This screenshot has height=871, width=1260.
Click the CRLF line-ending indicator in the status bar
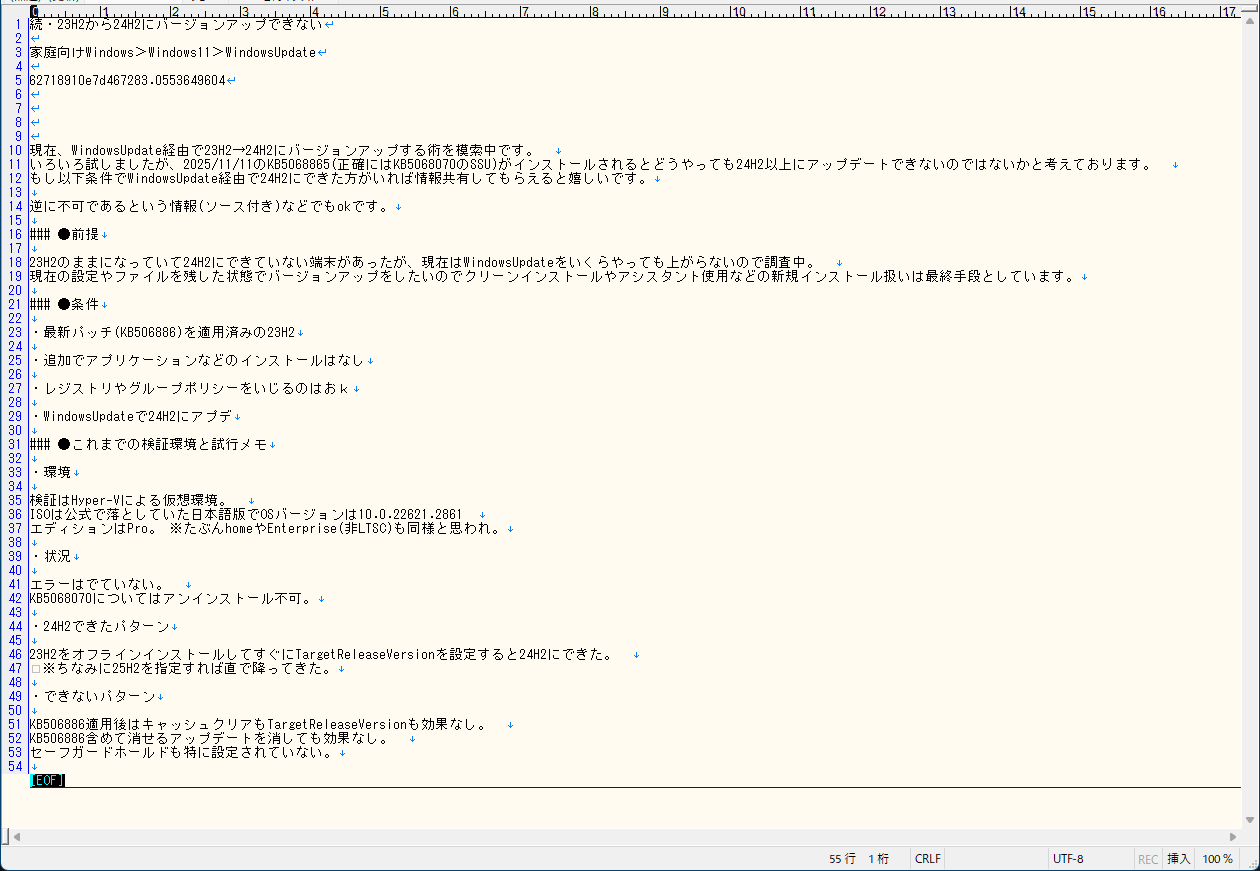tap(927, 858)
